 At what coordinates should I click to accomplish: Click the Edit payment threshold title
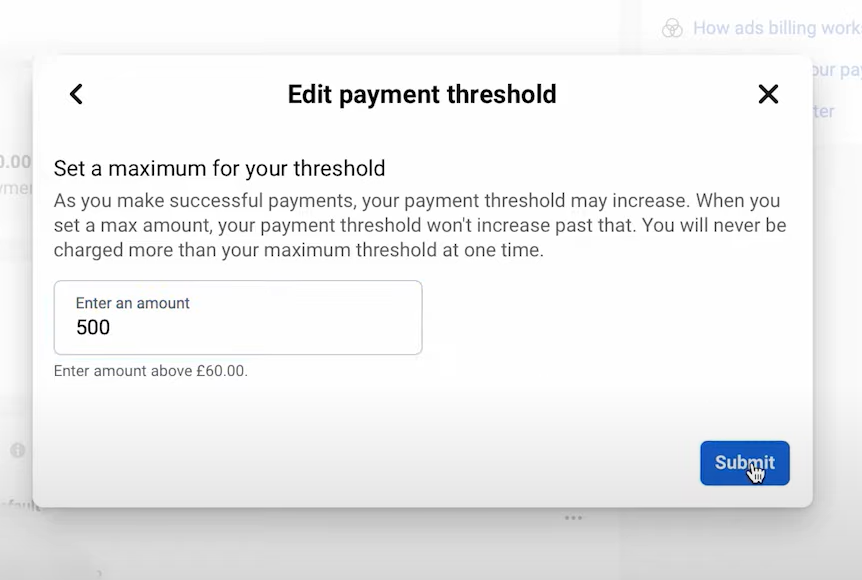(x=421, y=94)
